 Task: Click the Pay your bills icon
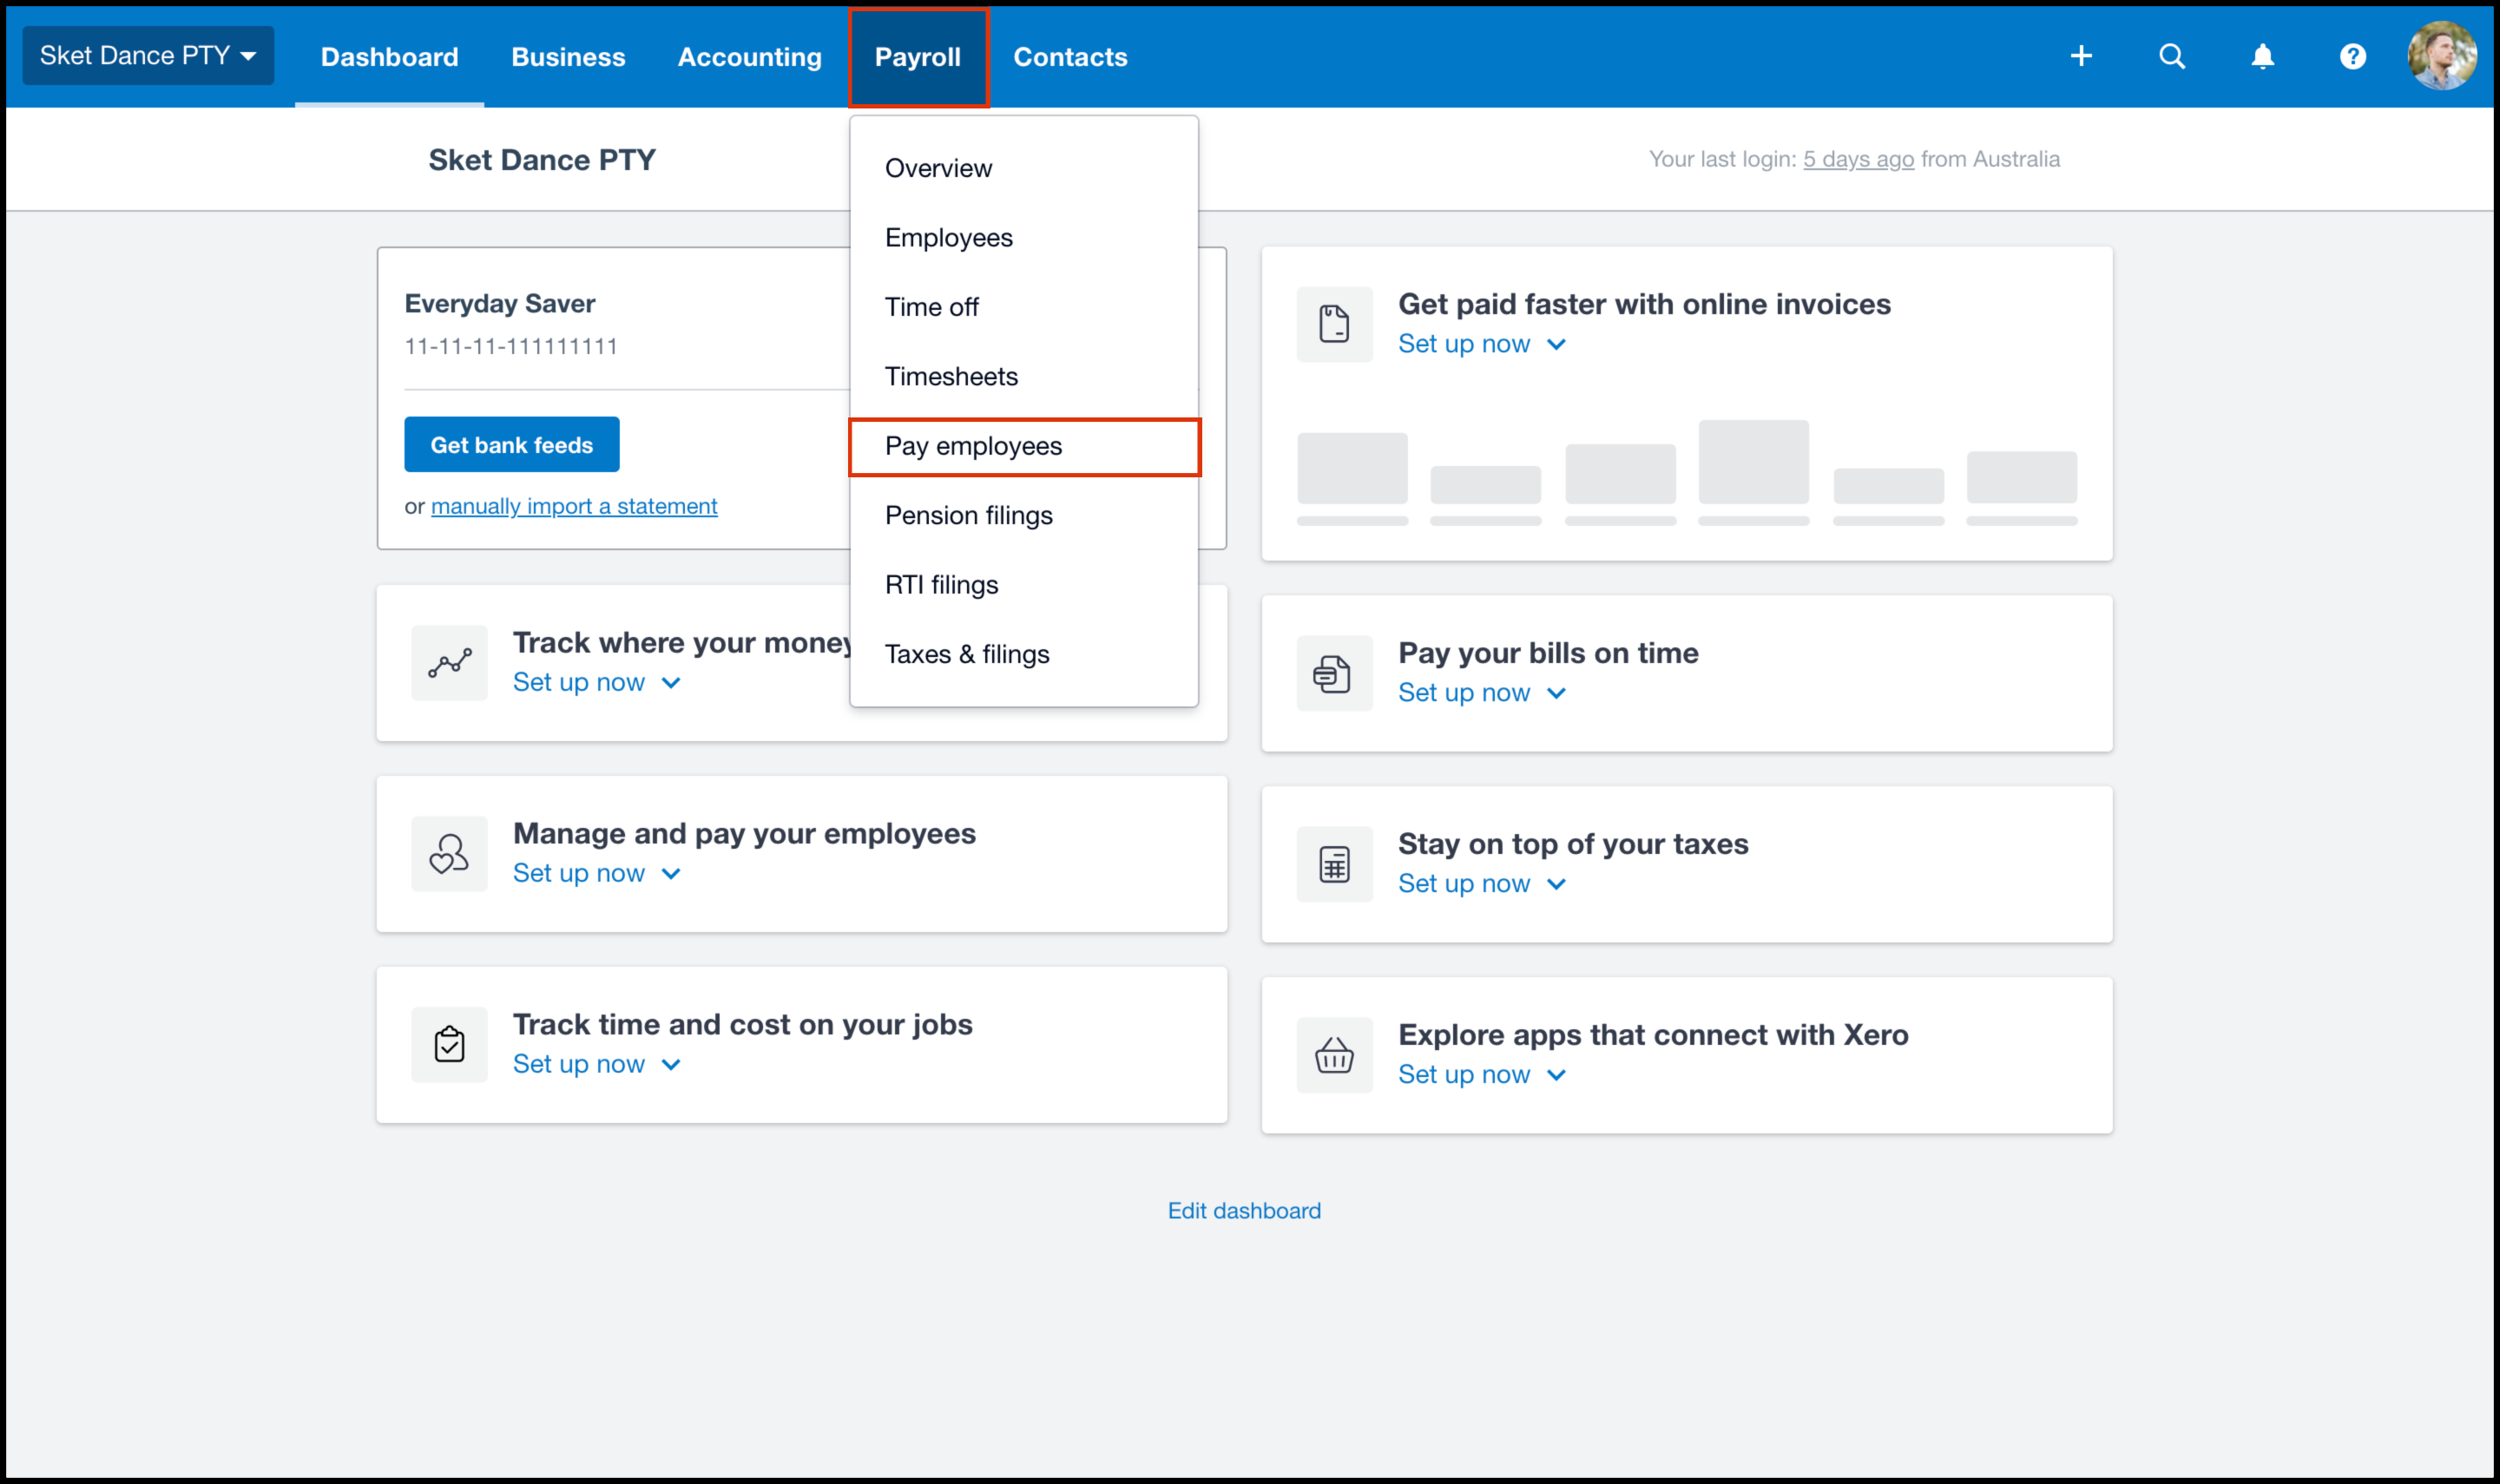point(1334,673)
